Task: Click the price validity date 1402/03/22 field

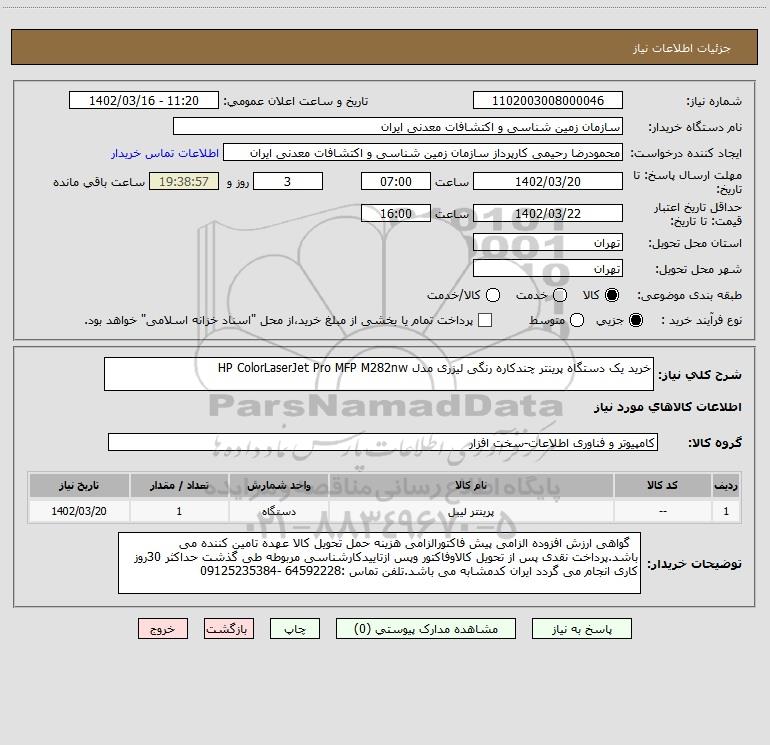Action: click(548, 213)
